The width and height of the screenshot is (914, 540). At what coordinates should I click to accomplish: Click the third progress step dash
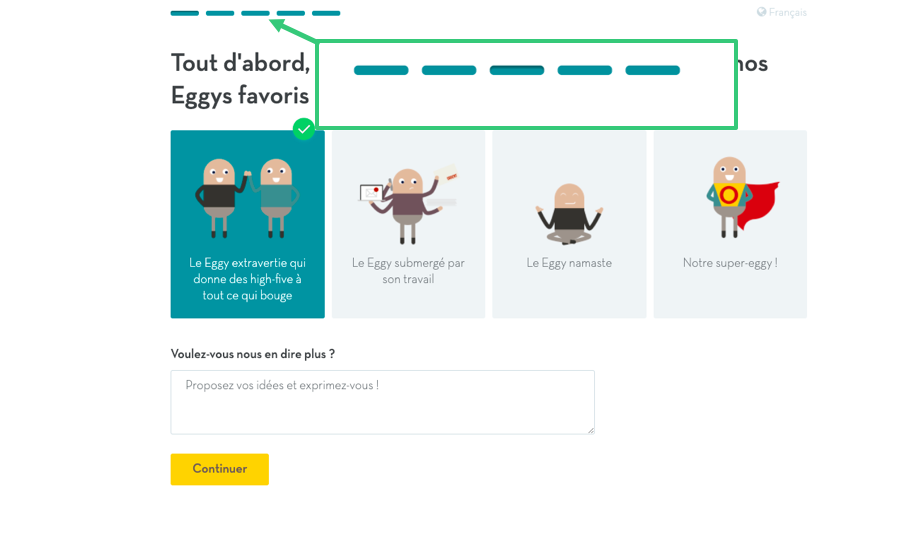point(255,13)
